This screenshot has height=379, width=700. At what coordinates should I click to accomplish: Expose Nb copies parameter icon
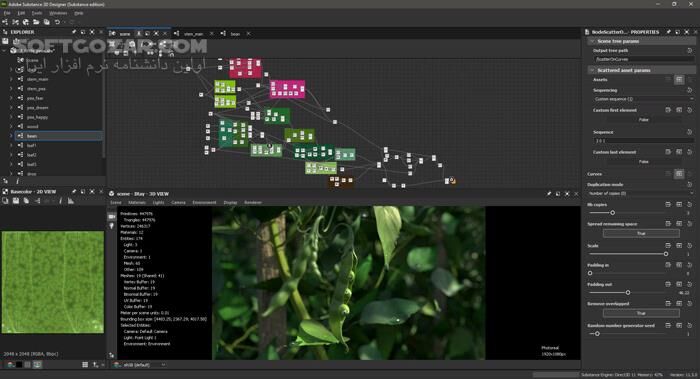tap(668, 204)
